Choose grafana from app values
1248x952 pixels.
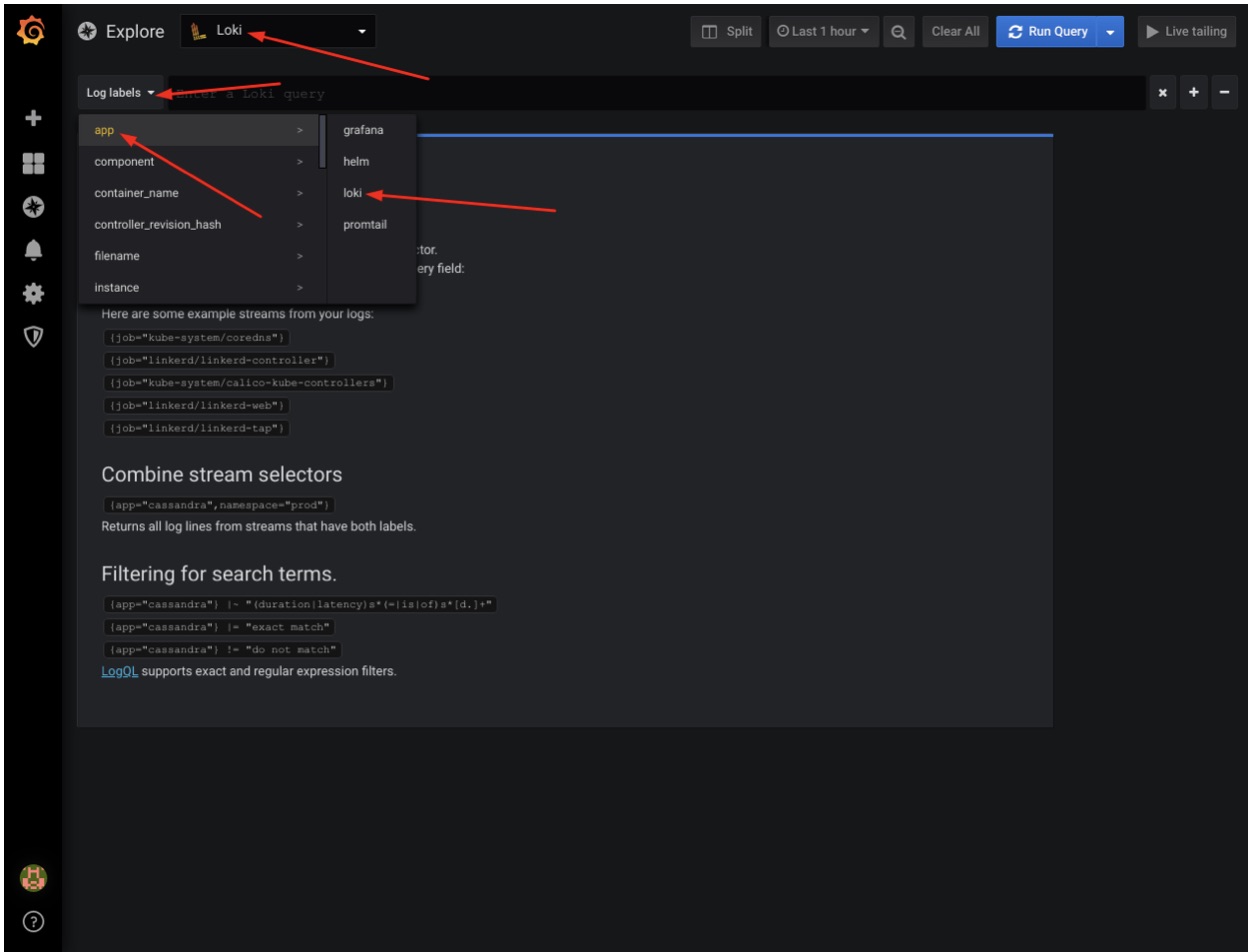(371, 130)
